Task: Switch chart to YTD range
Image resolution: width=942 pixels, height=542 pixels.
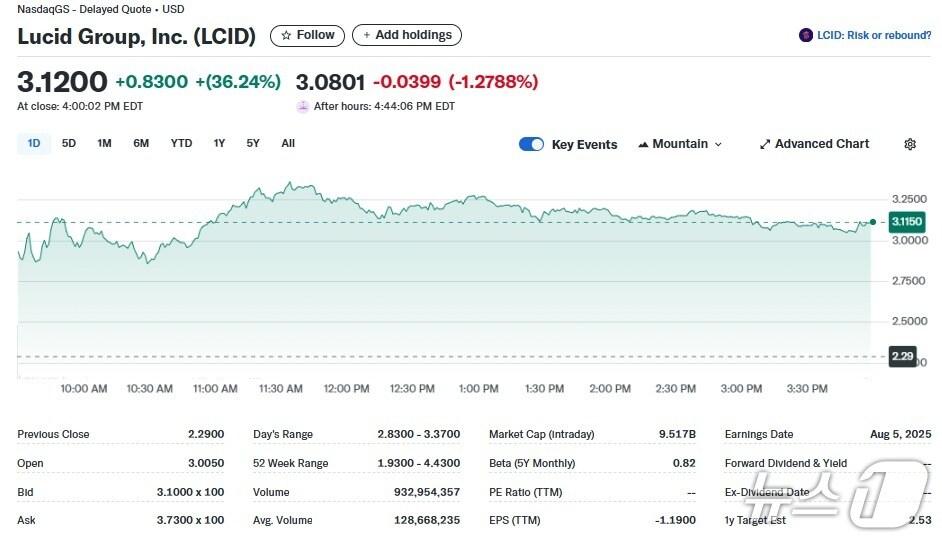Action: [181, 143]
